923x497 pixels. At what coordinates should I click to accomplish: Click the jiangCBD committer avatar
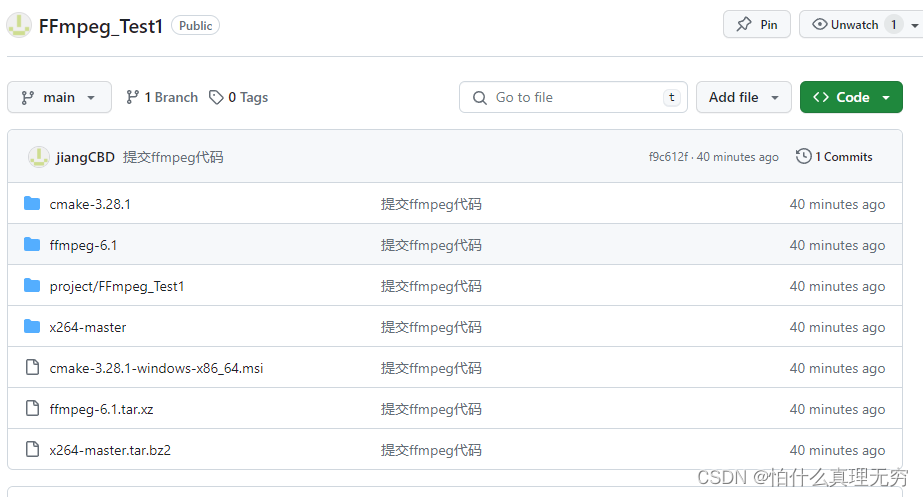pyautogui.click(x=39, y=157)
